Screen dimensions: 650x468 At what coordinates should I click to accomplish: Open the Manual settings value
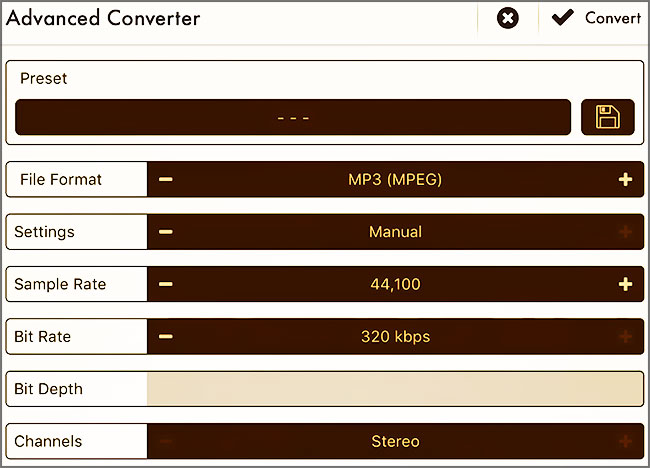click(395, 232)
